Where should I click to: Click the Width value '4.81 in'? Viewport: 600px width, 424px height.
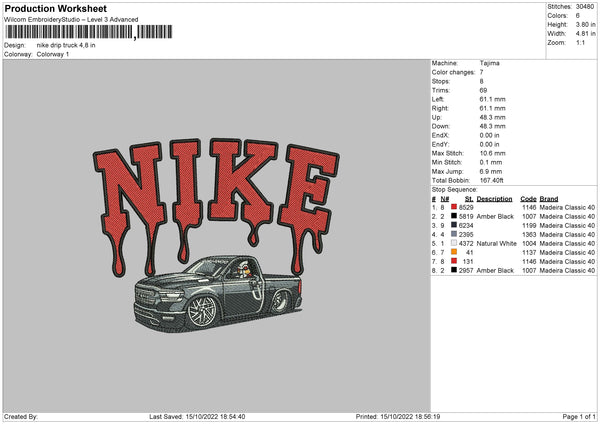pos(585,34)
